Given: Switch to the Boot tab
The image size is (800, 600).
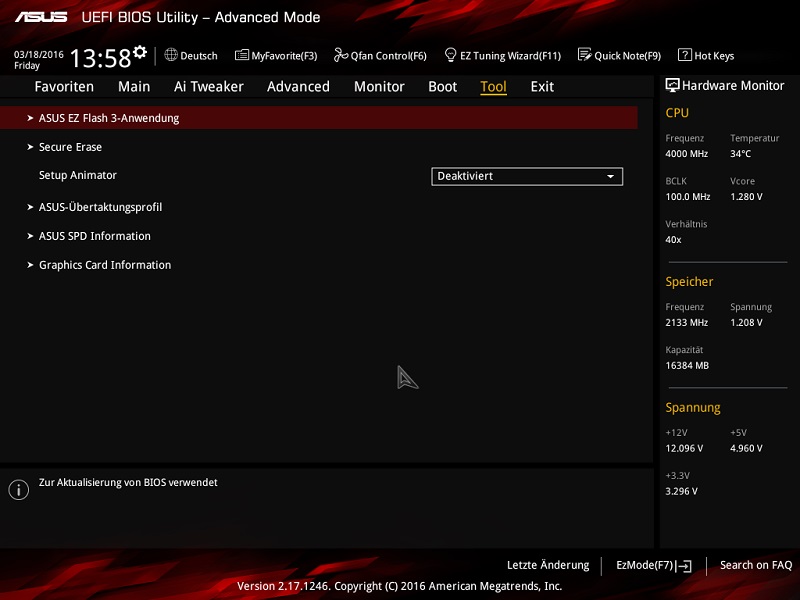Looking at the screenshot, I should (x=442, y=87).
